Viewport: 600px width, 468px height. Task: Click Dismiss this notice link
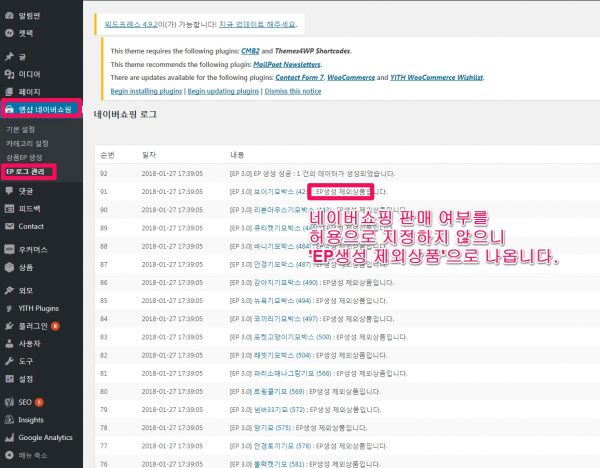(293, 91)
